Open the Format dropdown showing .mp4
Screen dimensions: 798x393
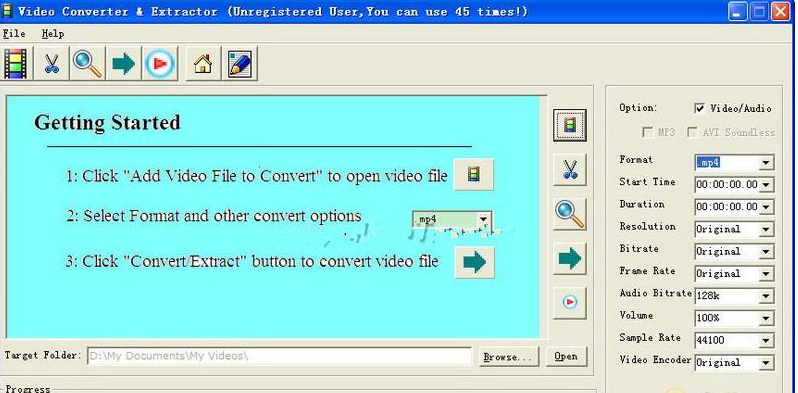(x=765, y=163)
